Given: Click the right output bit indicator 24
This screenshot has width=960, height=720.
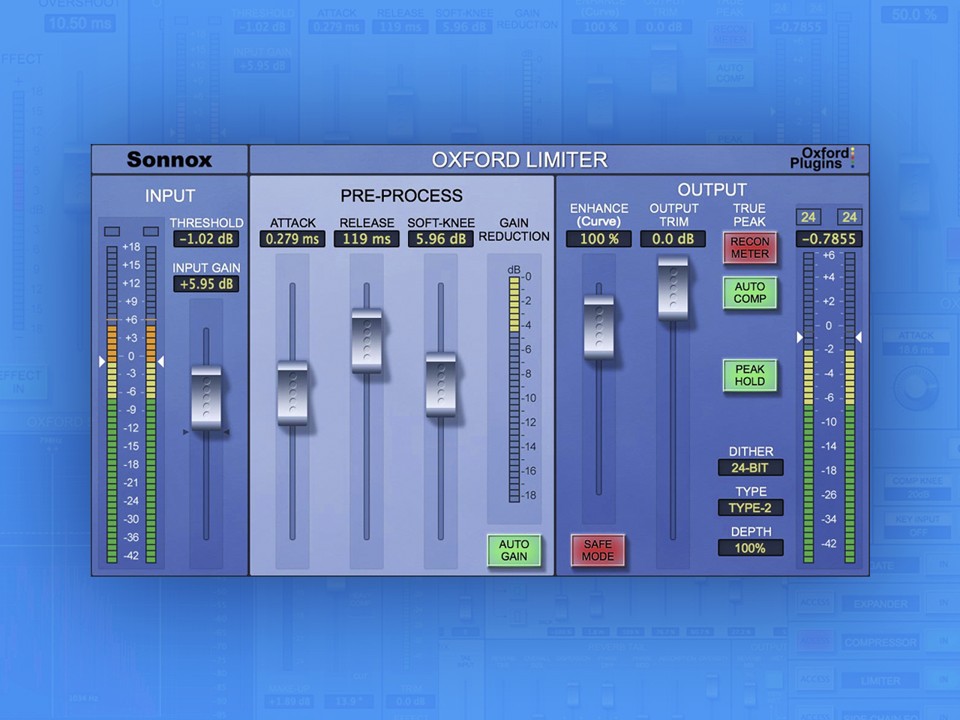Looking at the screenshot, I should 849,217.
